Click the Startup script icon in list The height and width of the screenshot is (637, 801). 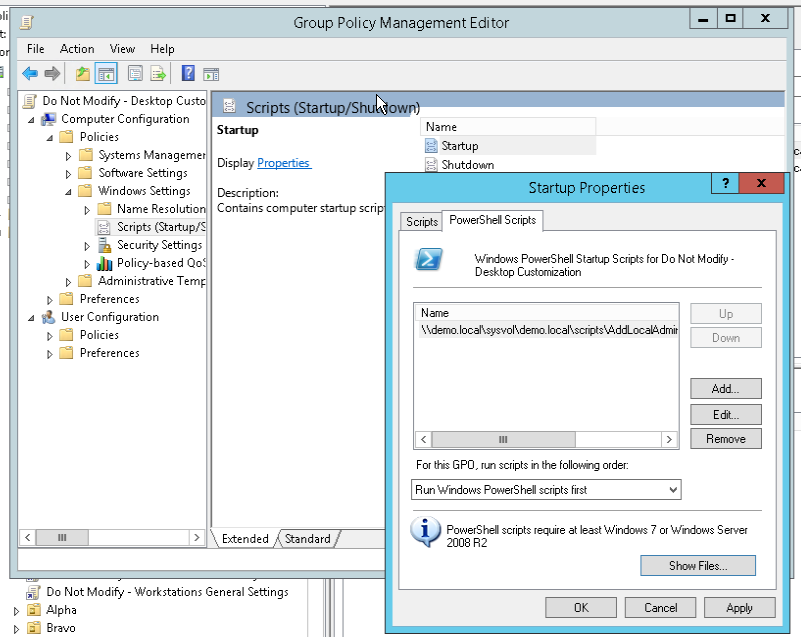click(x=431, y=146)
